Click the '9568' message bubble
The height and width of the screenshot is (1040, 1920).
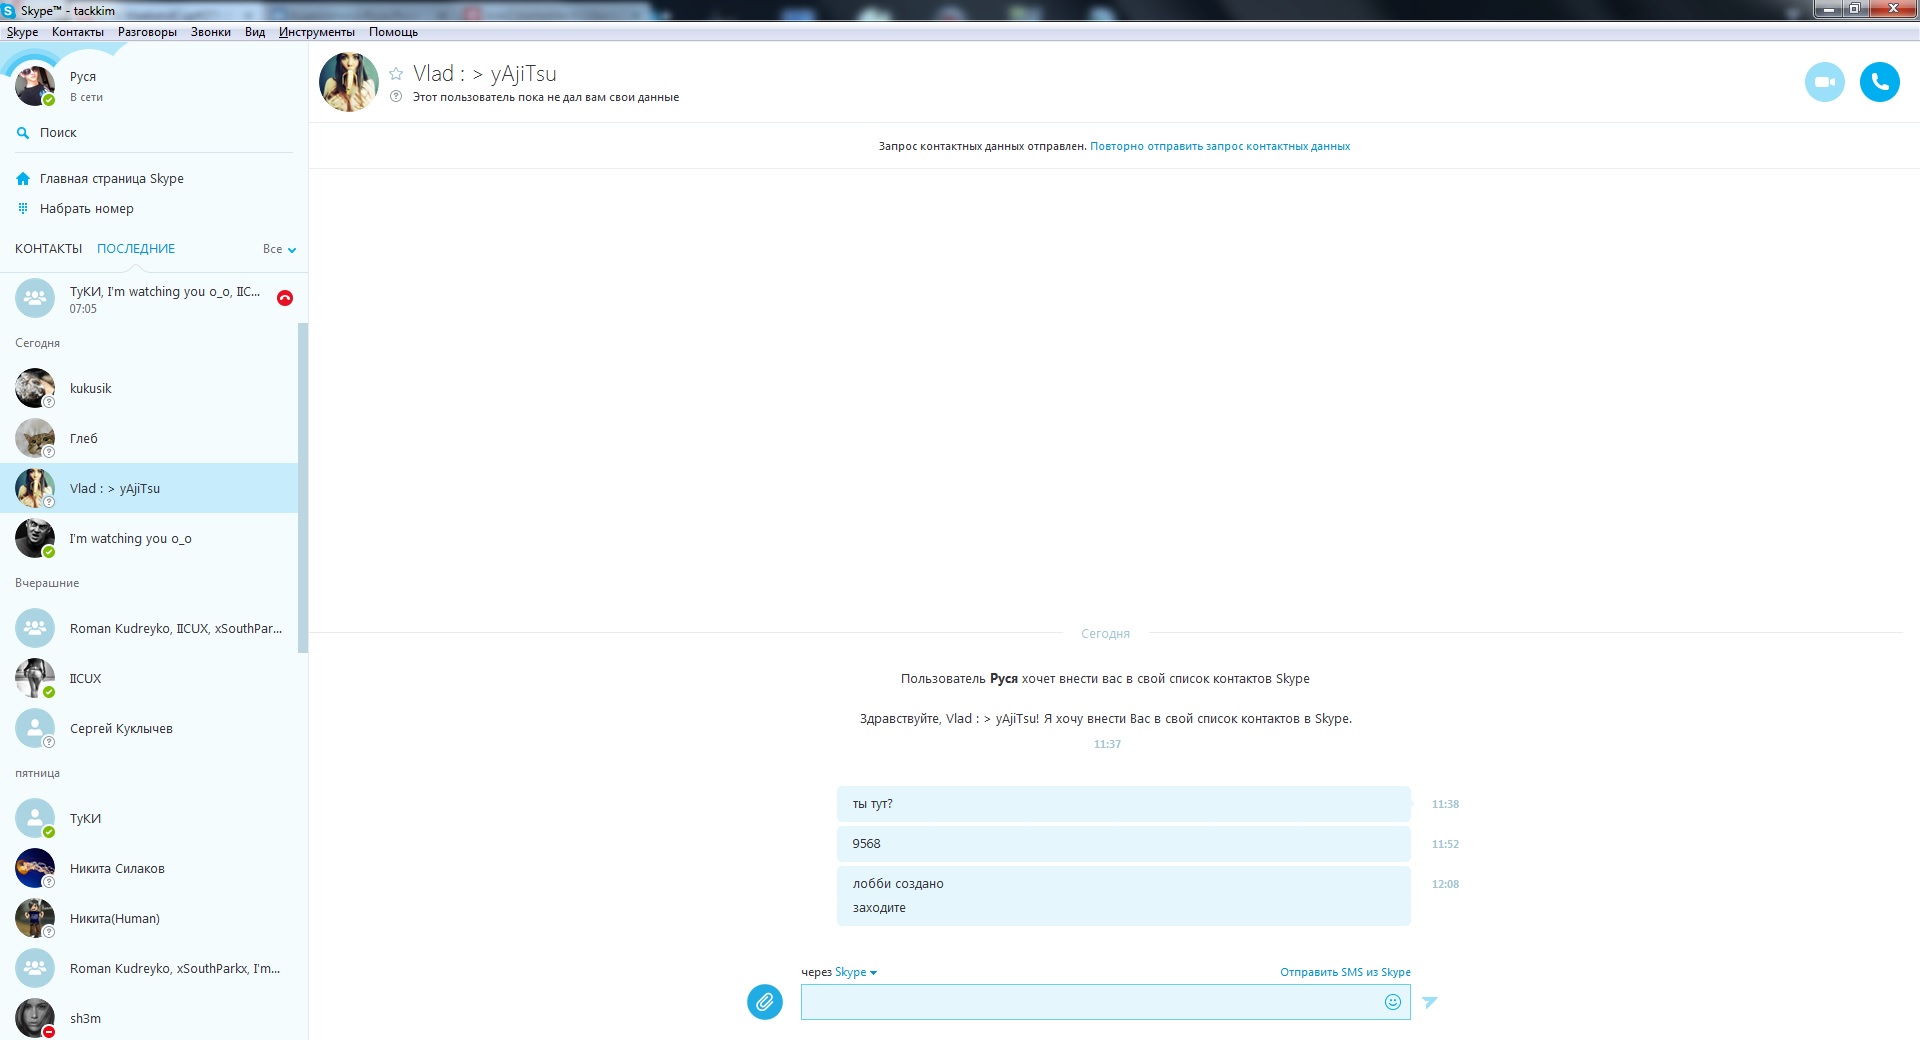tap(1124, 844)
